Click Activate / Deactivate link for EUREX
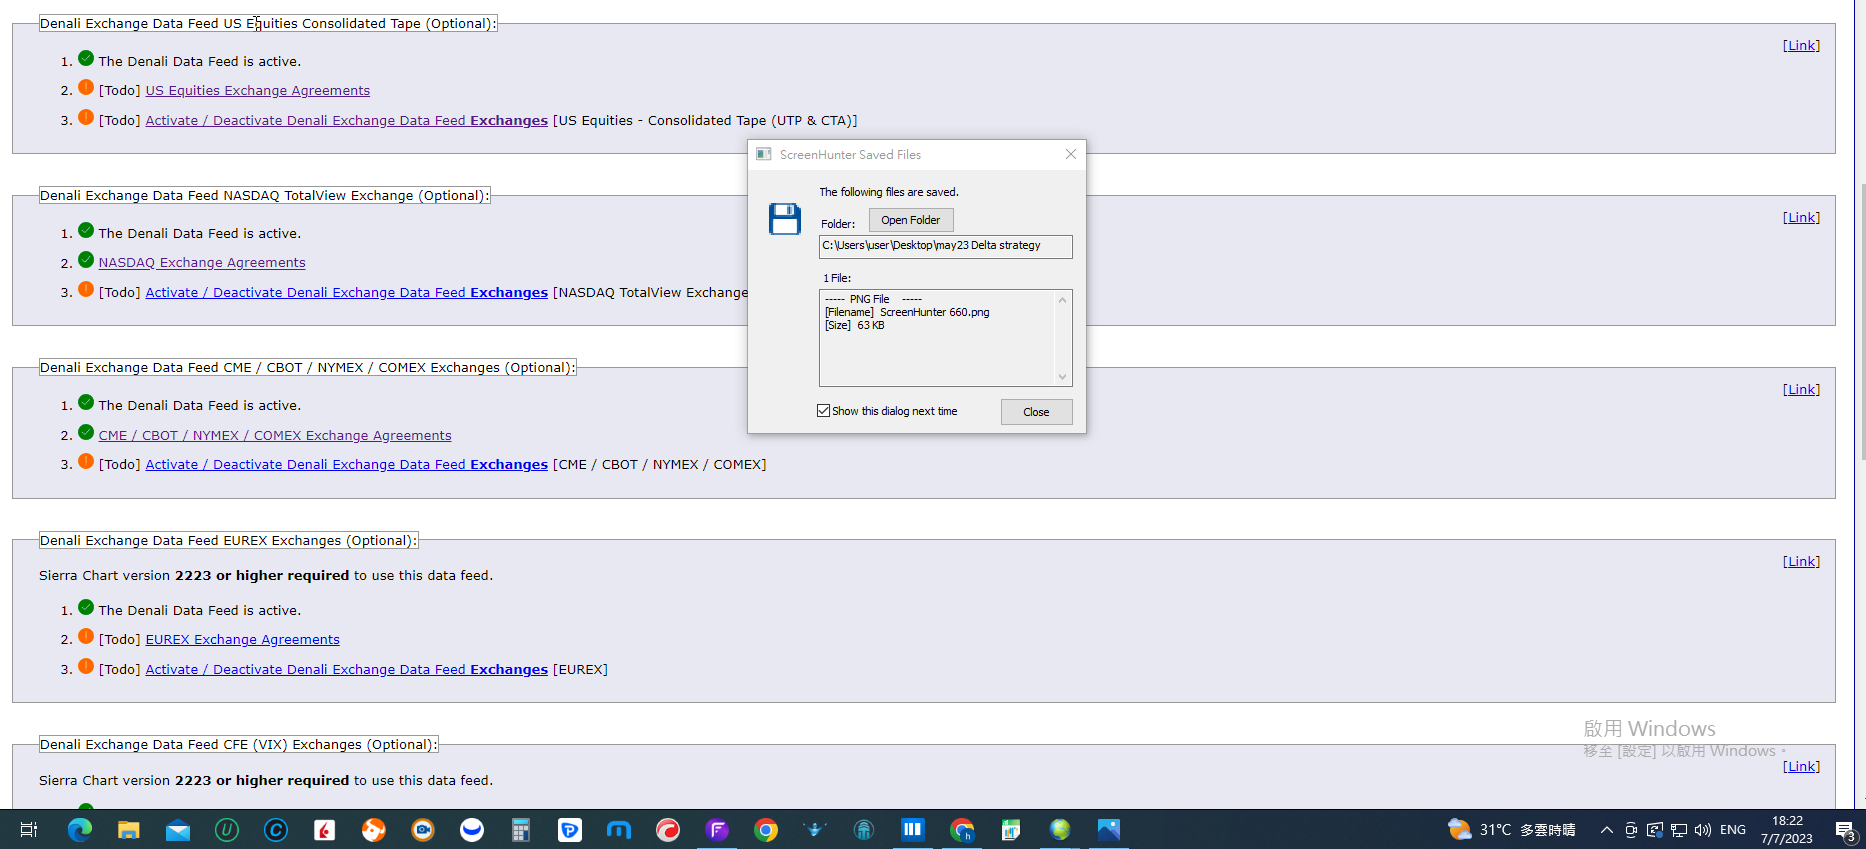The height and width of the screenshot is (849, 1866). [347, 670]
